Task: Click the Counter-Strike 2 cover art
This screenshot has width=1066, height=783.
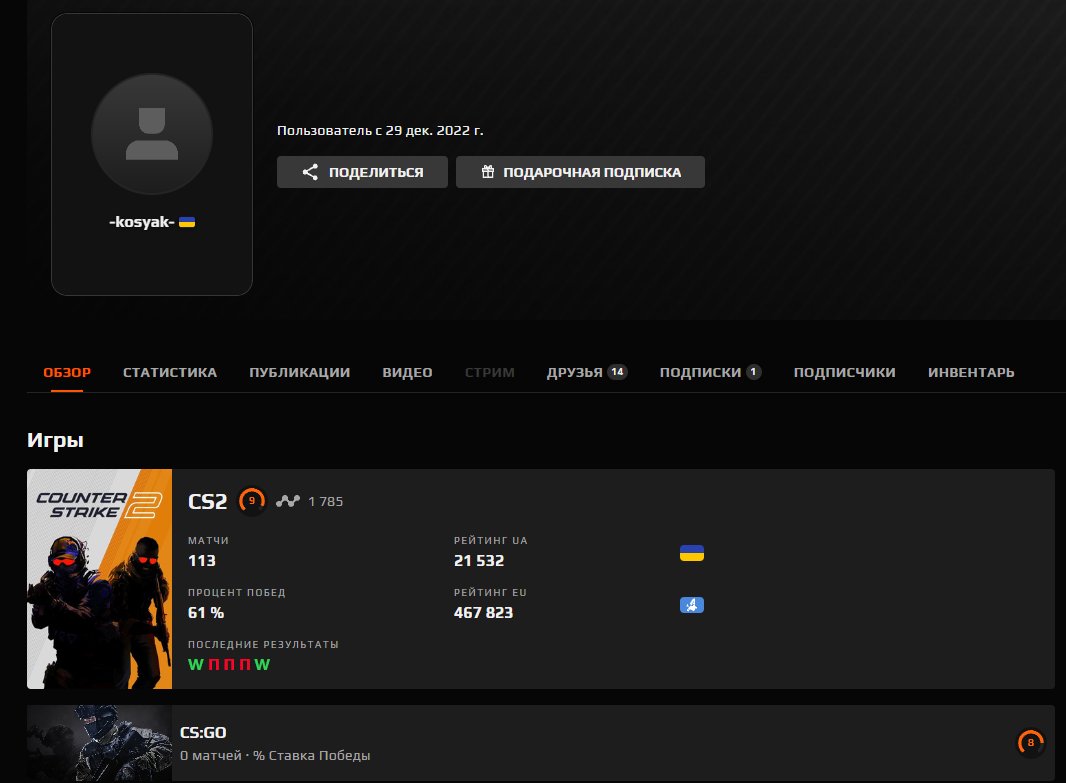Action: pyautogui.click(x=99, y=578)
